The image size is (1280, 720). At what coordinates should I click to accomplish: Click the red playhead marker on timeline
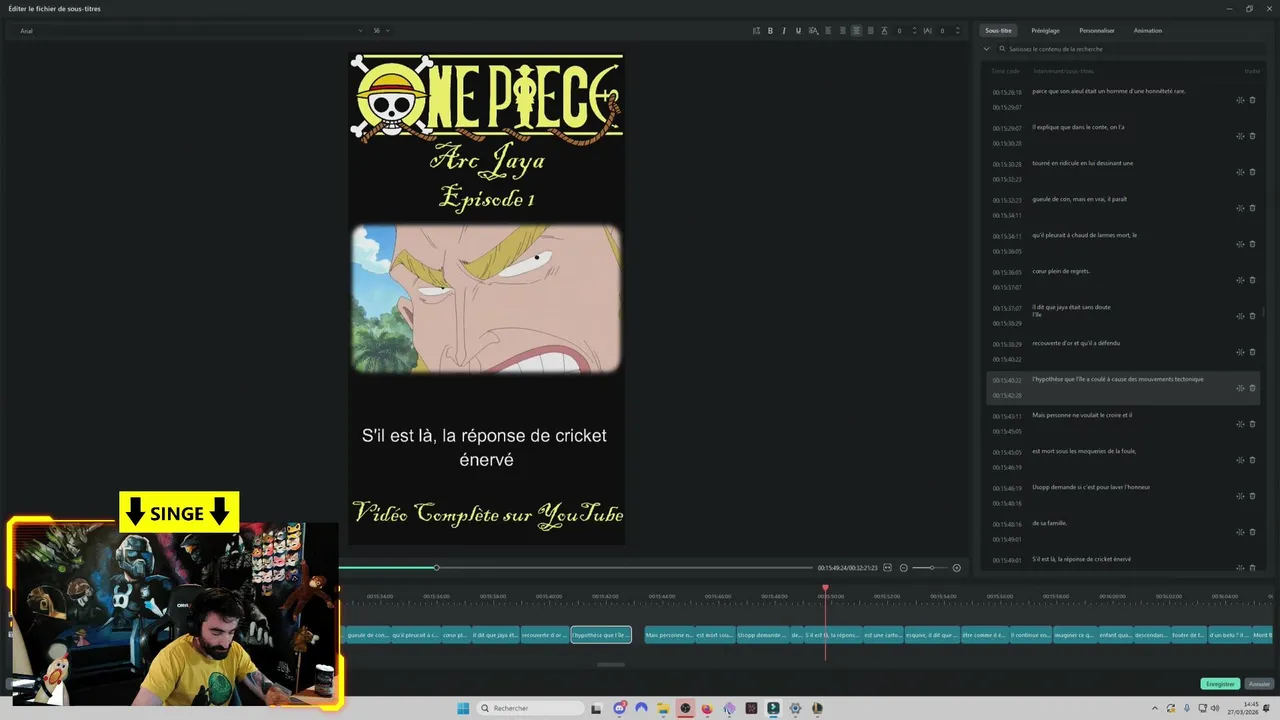coord(825,588)
